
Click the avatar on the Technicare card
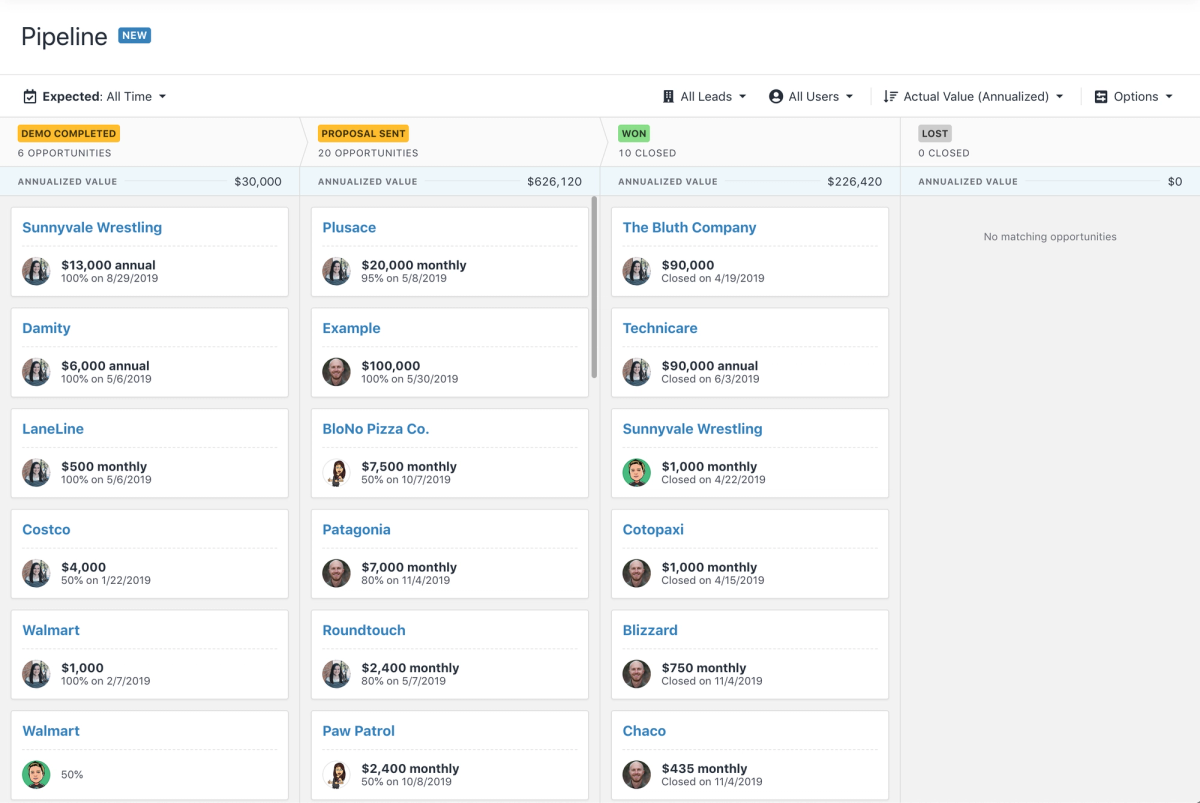(636, 372)
